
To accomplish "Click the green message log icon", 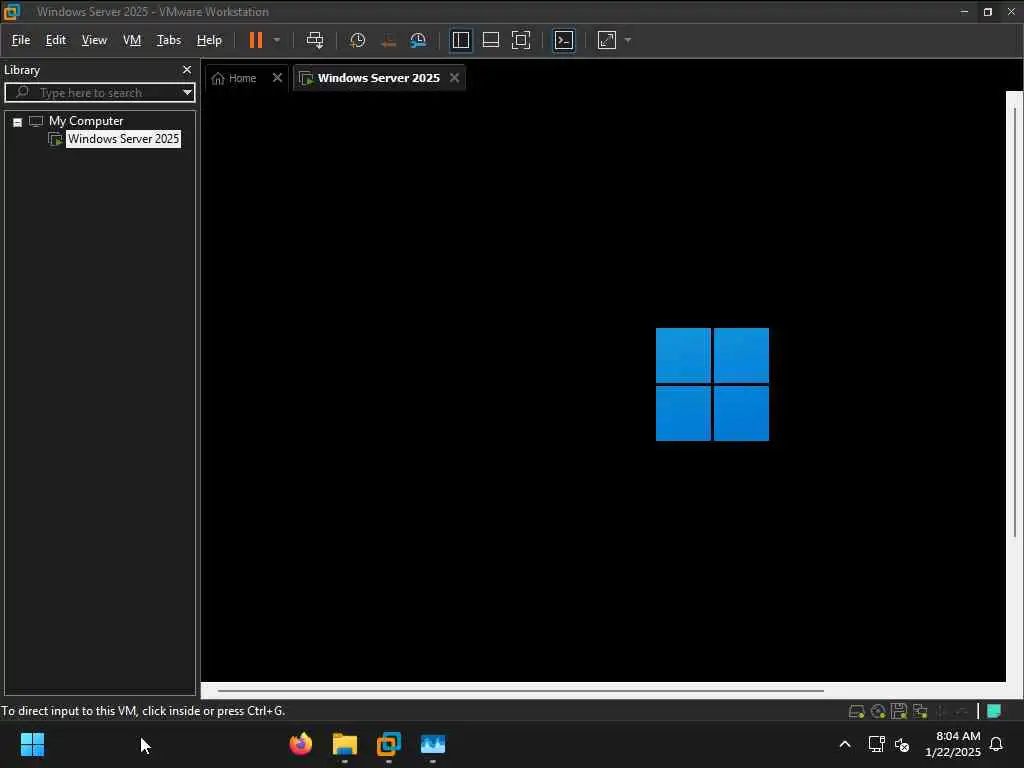I will click(994, 711).
